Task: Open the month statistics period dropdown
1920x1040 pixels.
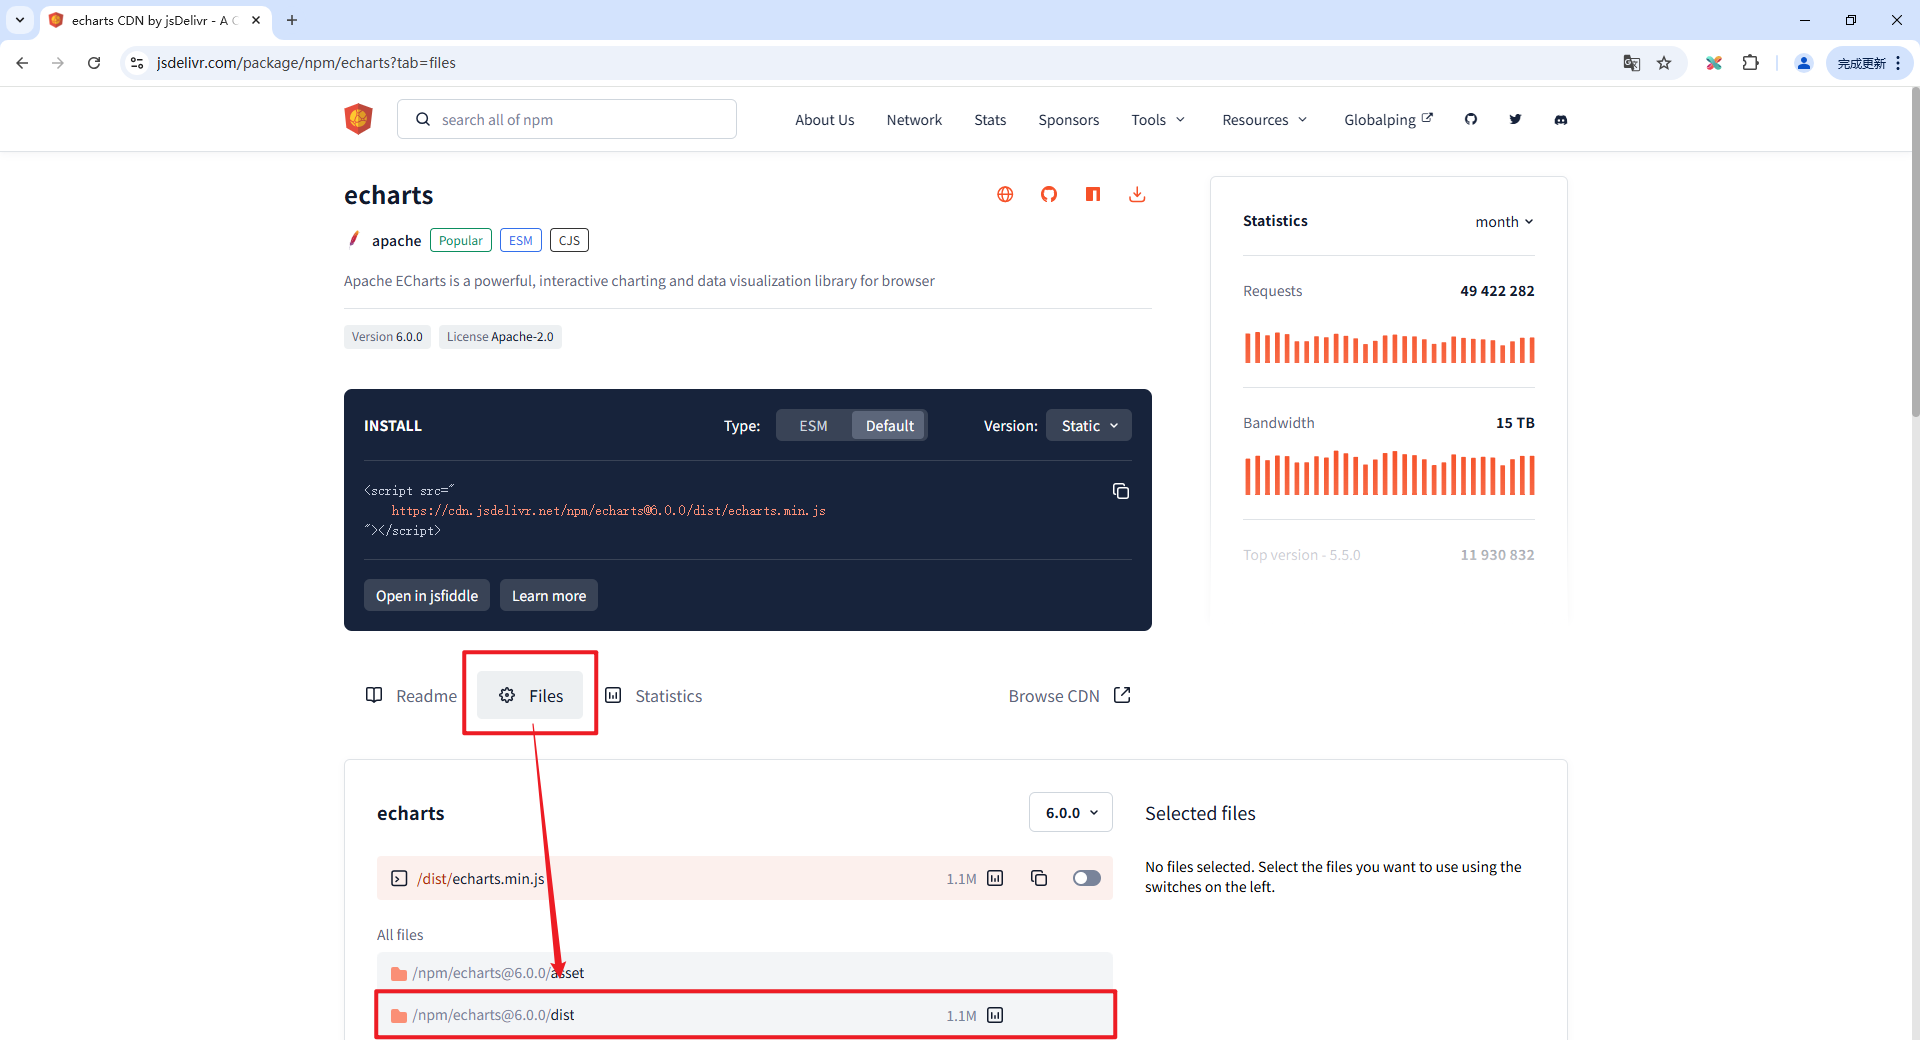Action: tap(1503, 221)
